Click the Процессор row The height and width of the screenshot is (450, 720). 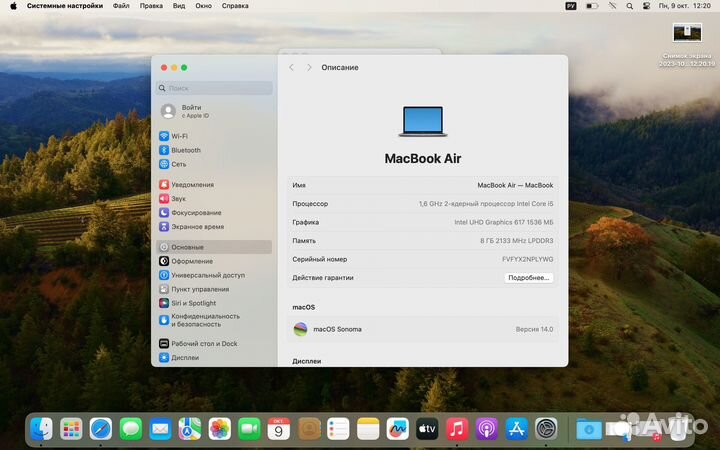[423, 203]
